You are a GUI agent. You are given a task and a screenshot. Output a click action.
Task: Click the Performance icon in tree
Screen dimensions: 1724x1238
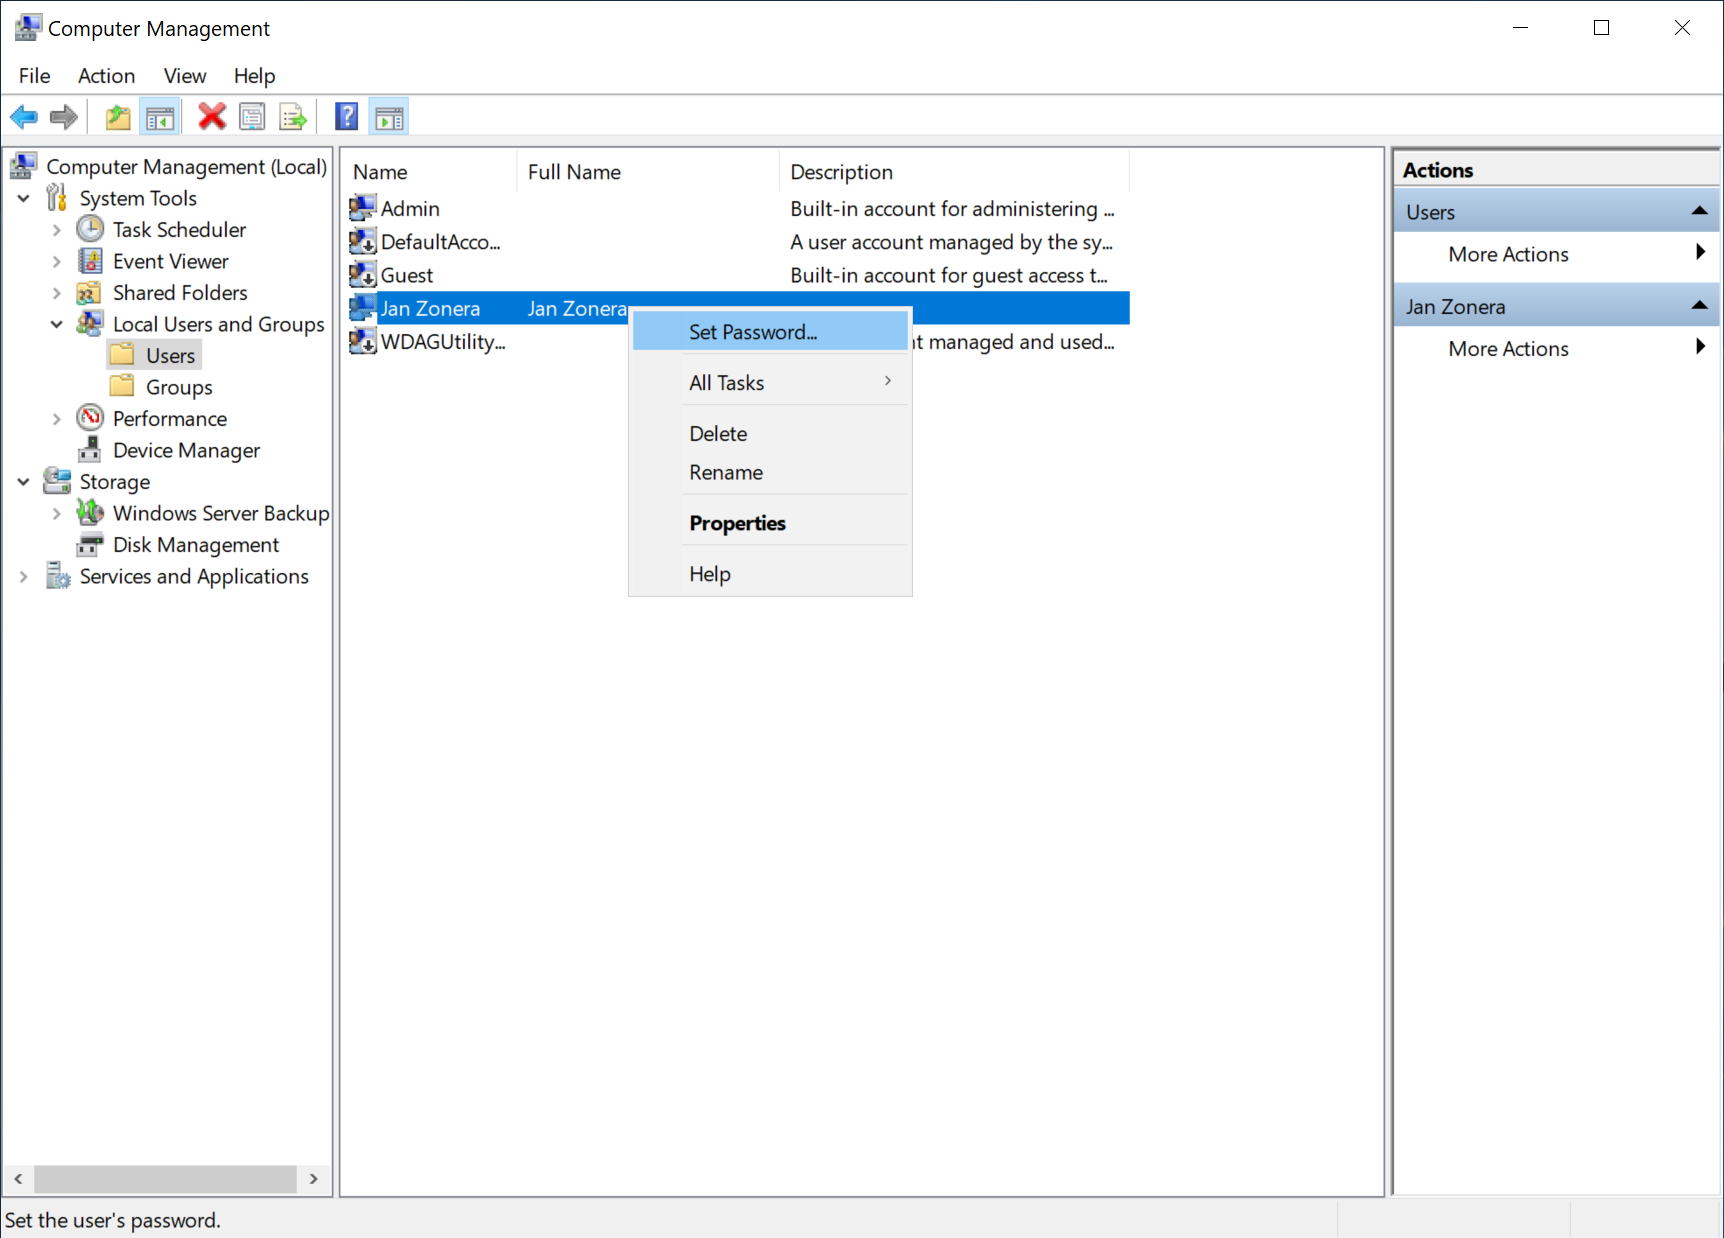click(90, 418)
